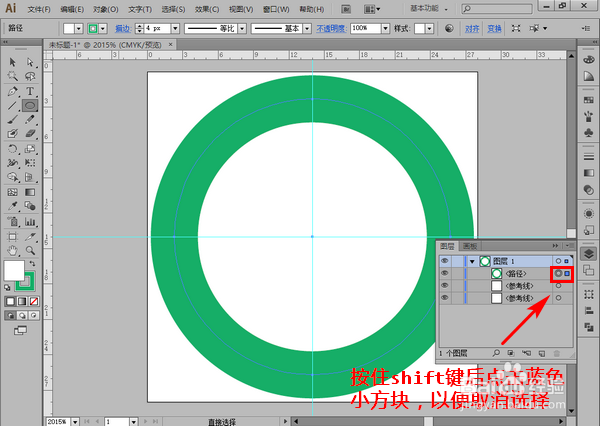Open stroke color dropdown in control bar
Screen dimensions: 600x426
click(103, 28)
